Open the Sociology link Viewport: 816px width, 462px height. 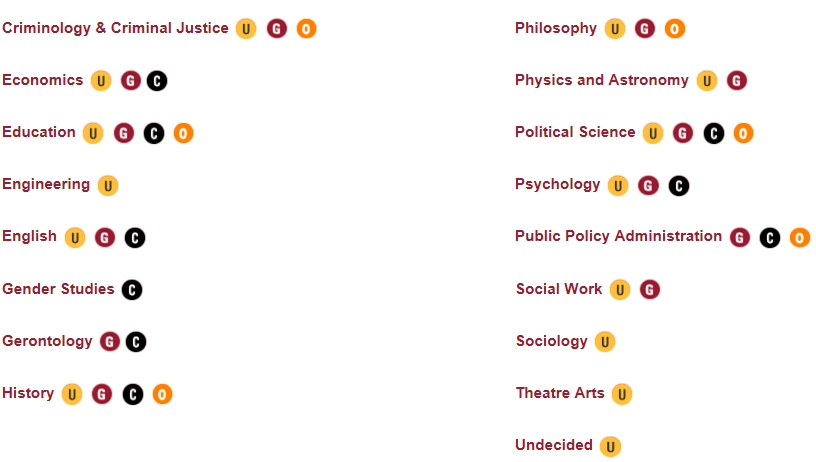click(x=552, y=341)
